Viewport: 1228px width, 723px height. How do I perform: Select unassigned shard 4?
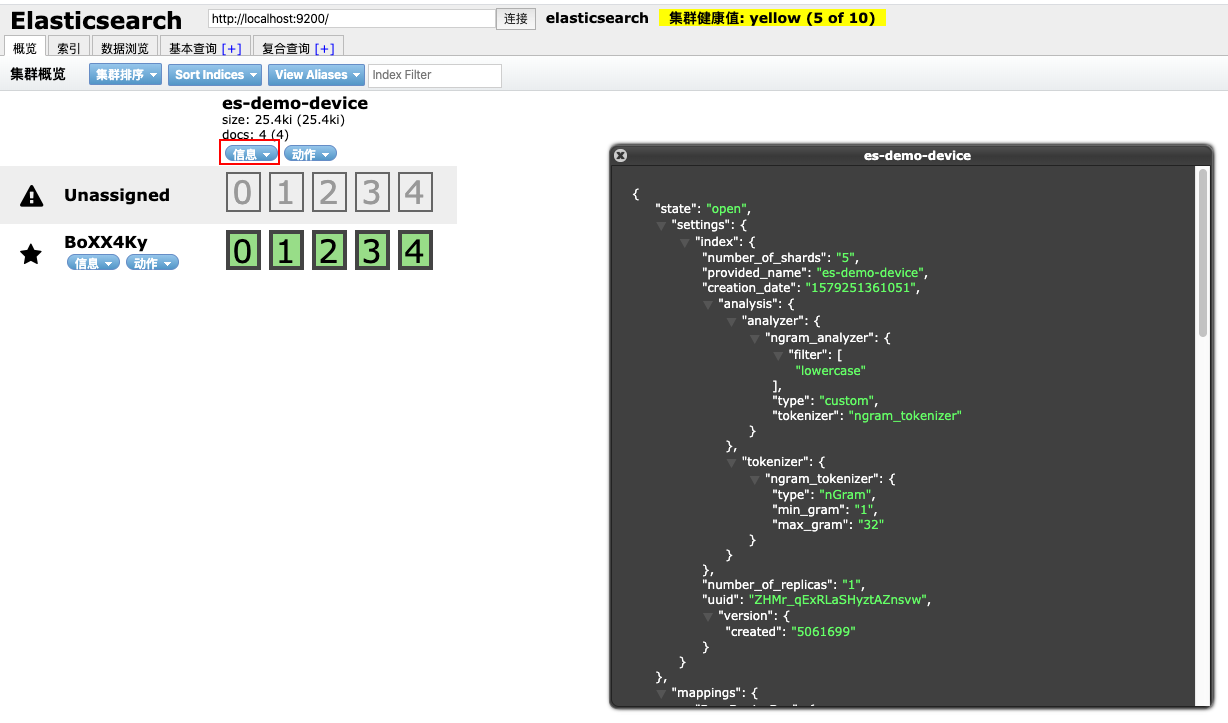pyautogui.click(x=415, y=192)
